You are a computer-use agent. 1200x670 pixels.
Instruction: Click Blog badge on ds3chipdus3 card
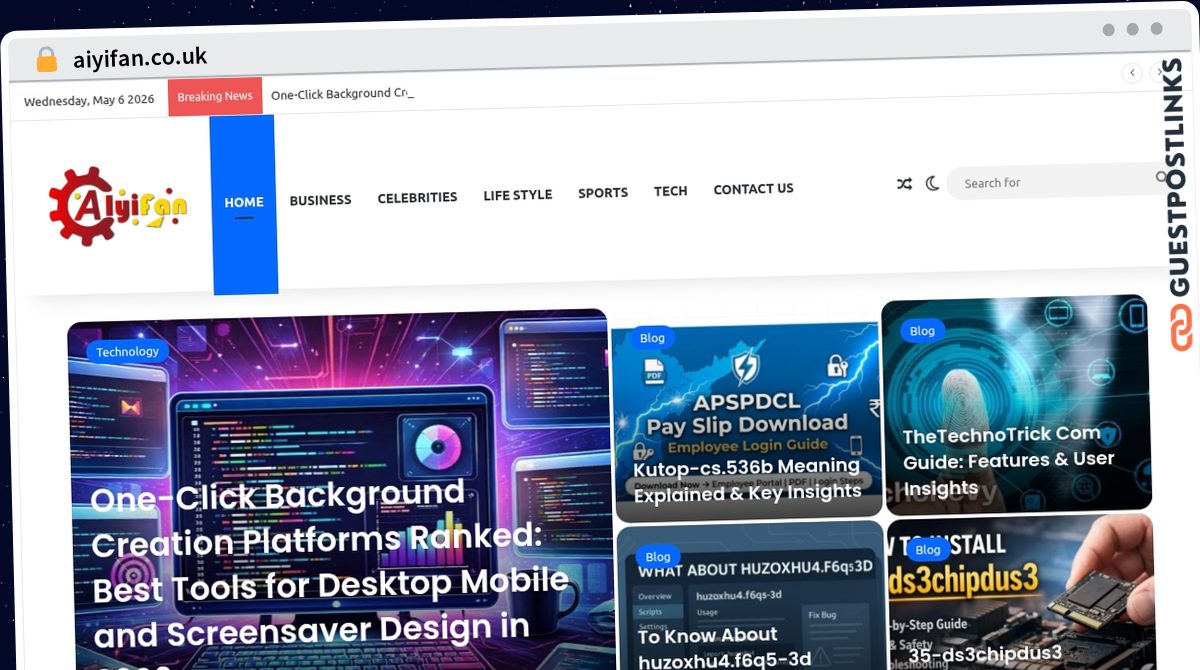(928, 550)
